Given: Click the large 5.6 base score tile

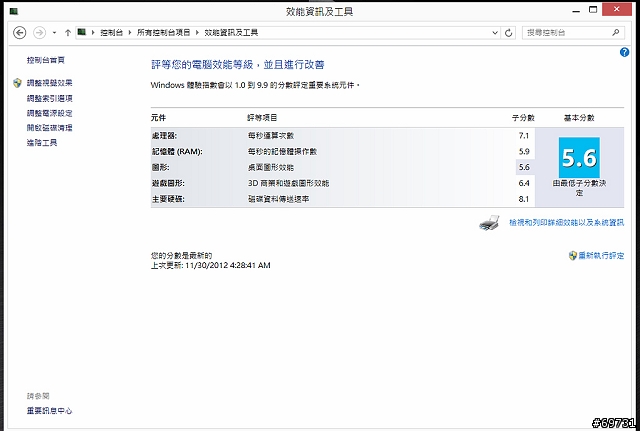Looking at the screenshot, I should click(x=579, y=158).
